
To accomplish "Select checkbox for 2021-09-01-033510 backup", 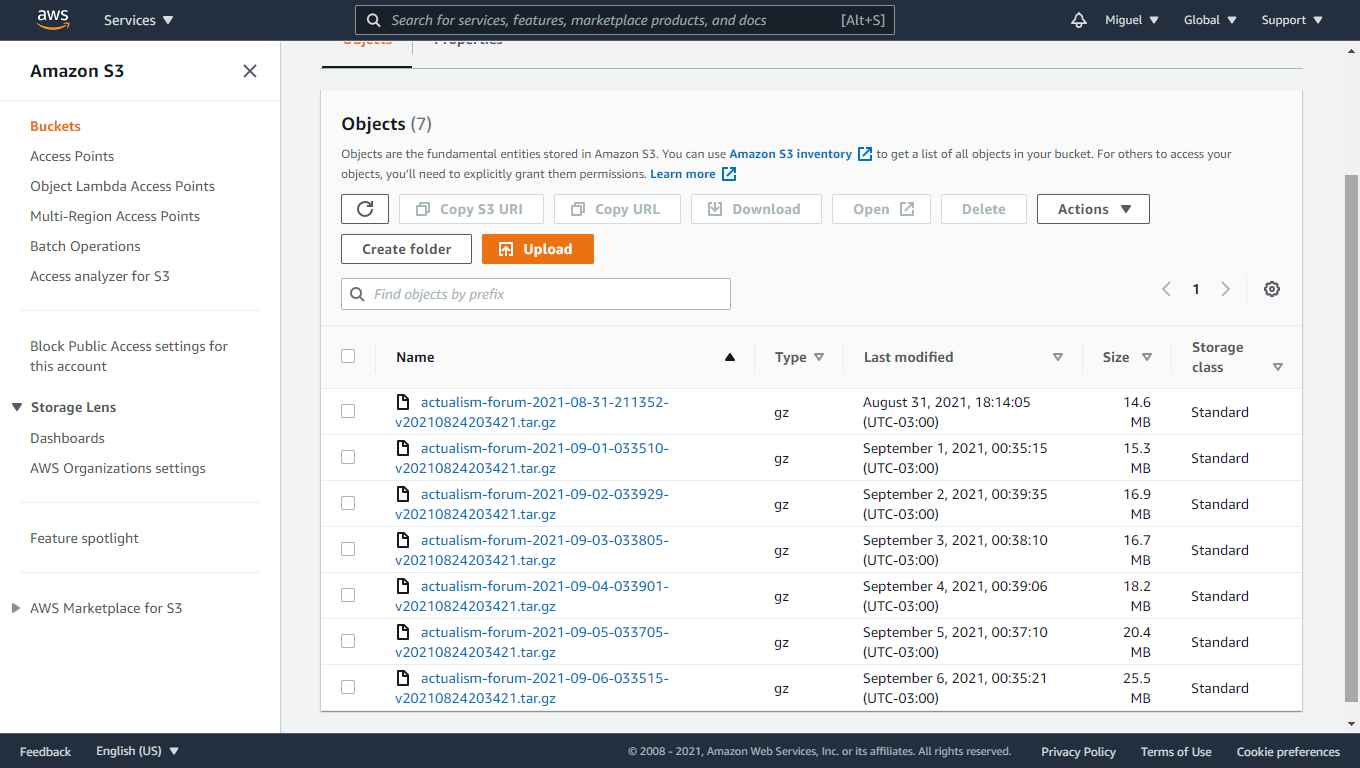I will pos(348,457).
